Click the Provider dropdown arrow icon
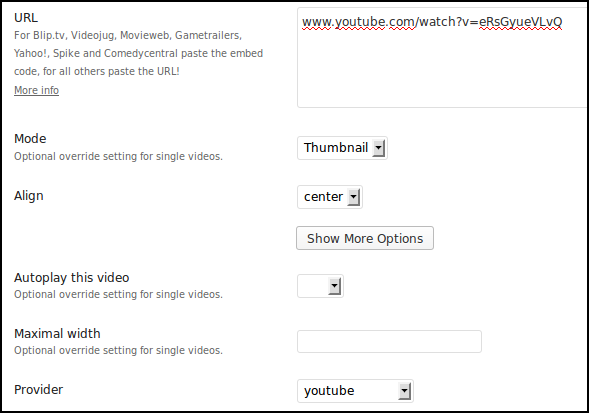This screenshot has width=589, height=413. click(404, 391)
